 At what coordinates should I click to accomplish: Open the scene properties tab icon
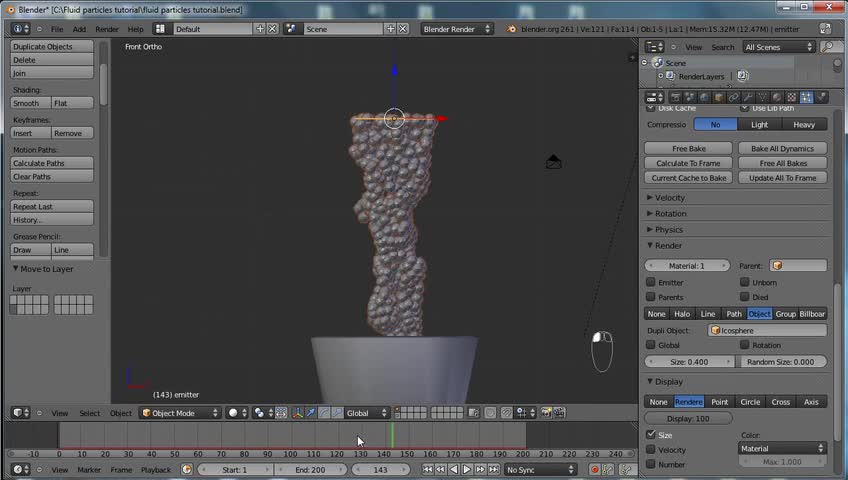tap(690, 97)
